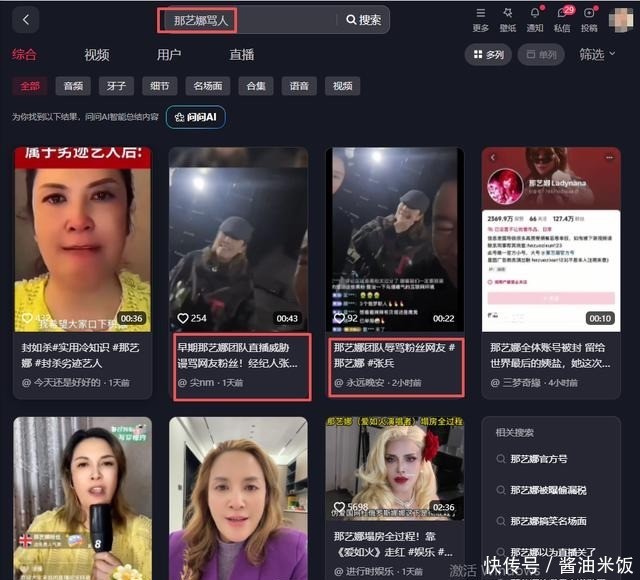Open the 00:43 duration video thumbnail
The image size is (640, 580).
pyautogui.click(x=238, y=240)
